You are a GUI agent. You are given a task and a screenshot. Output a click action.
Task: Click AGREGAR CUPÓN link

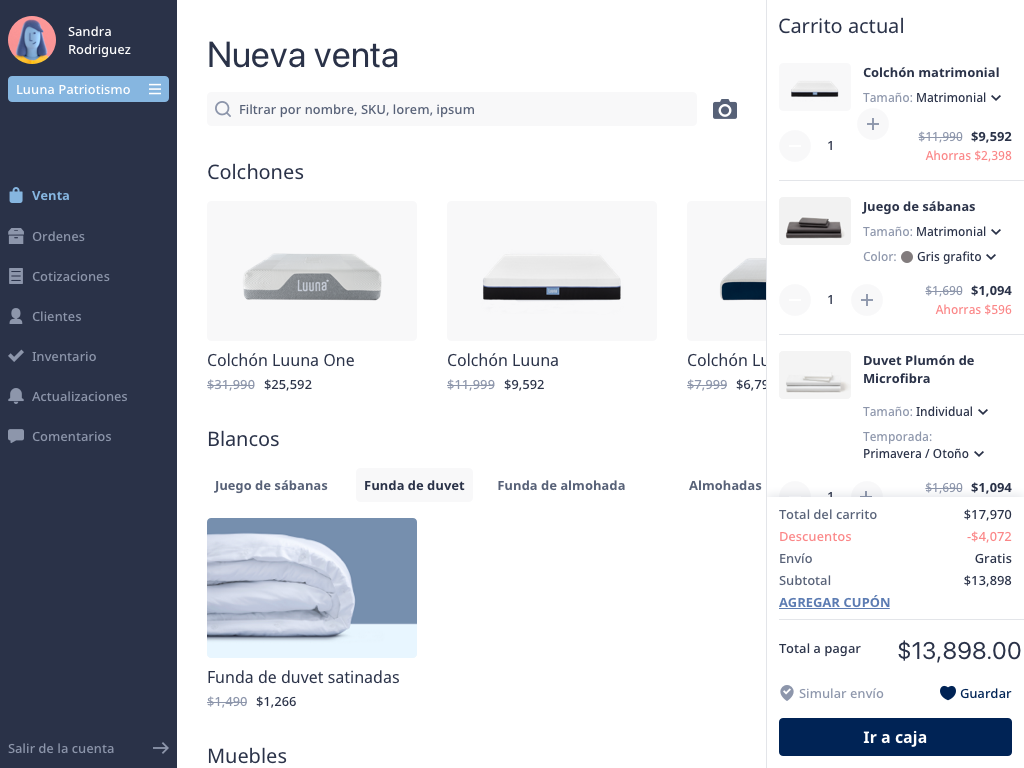[x=834, y=602]
